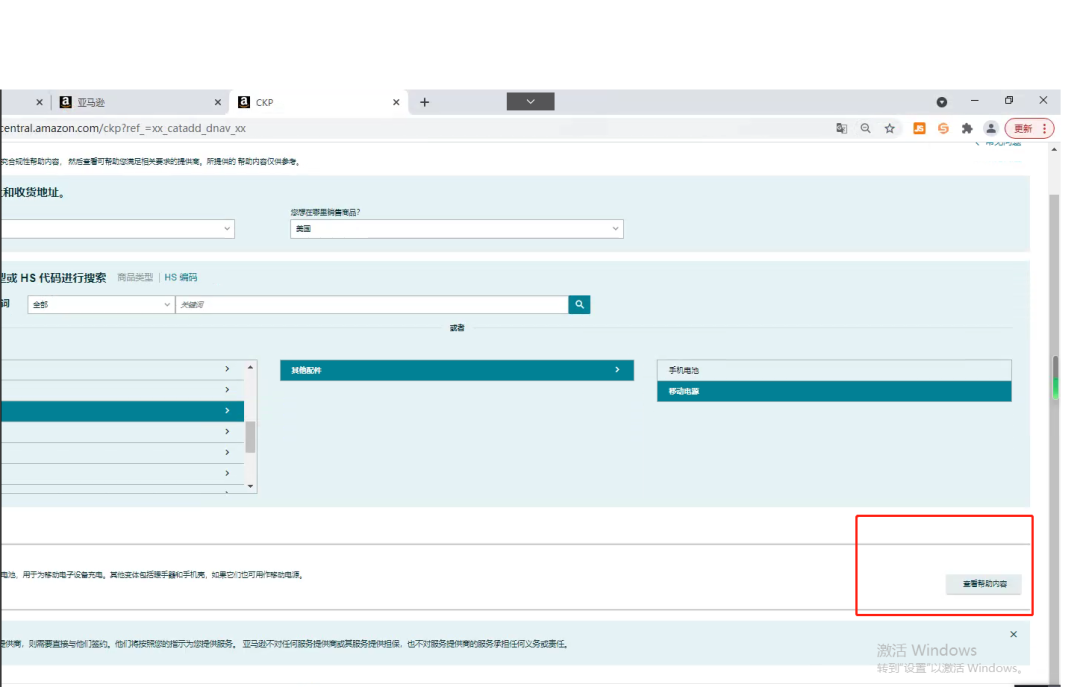Open a new tab with the plus icon
1080x687 pixels.
[x=424, y=102]
